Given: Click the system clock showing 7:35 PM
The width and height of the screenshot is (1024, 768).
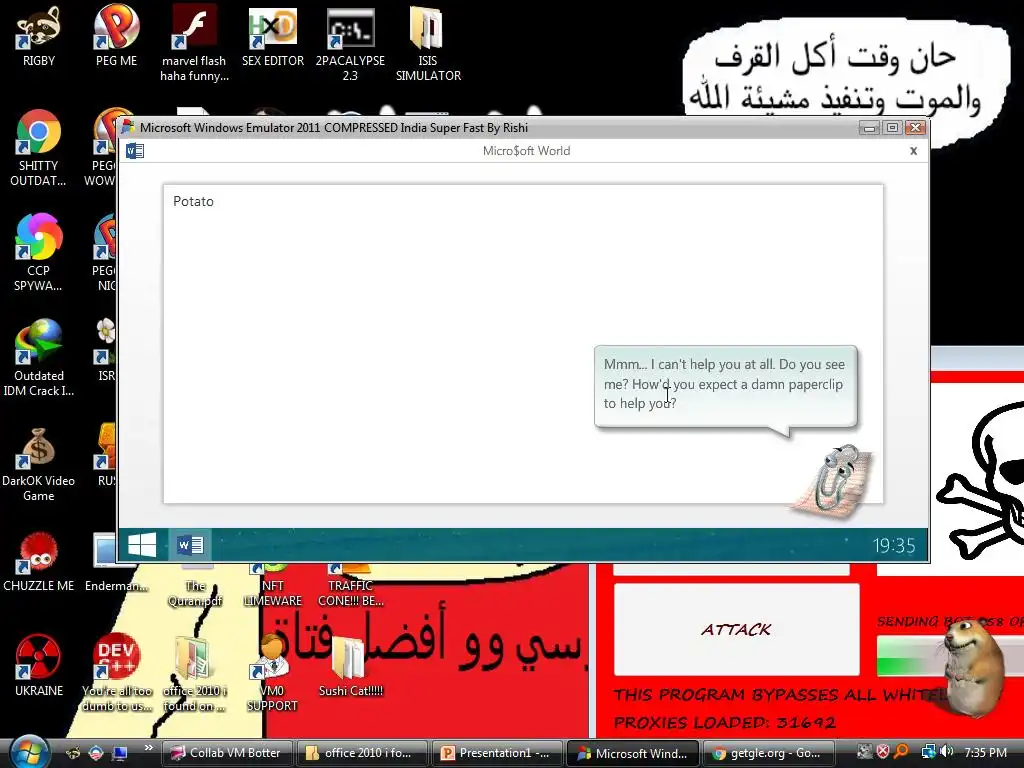Looking at the screenshot, I should click(985, 752).
